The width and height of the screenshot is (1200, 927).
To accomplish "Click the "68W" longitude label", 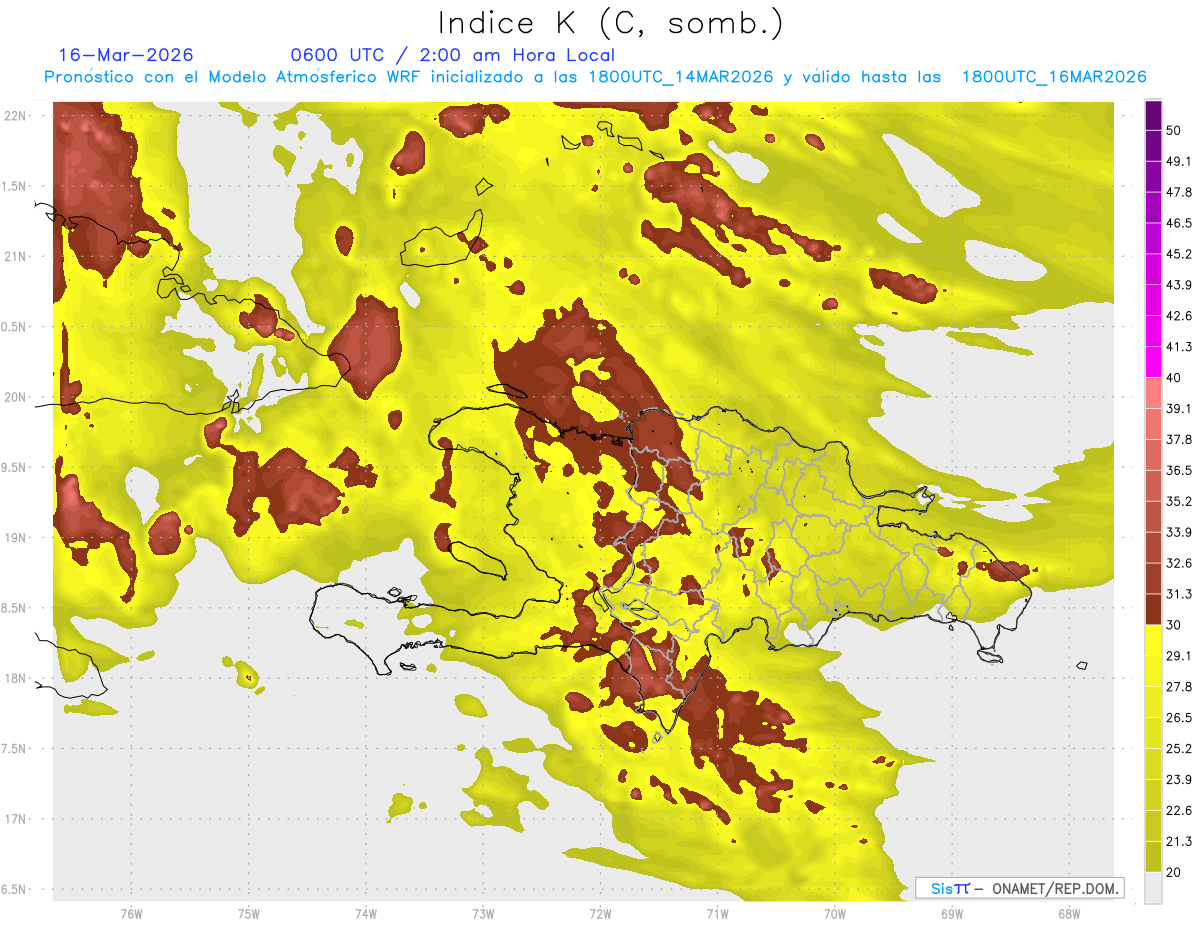I will [1068, 913].
